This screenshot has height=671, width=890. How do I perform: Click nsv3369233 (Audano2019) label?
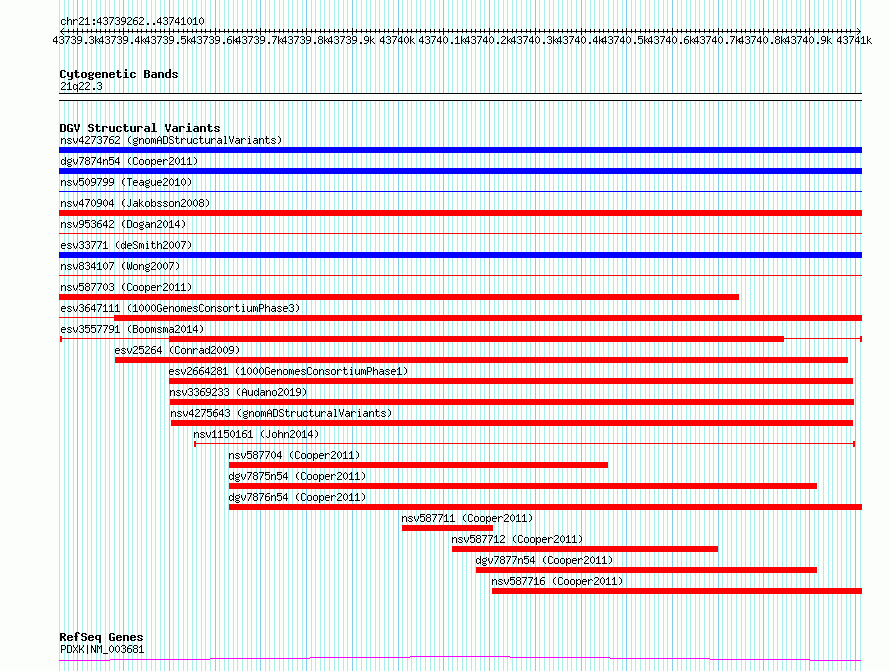[x=238, y=392]
